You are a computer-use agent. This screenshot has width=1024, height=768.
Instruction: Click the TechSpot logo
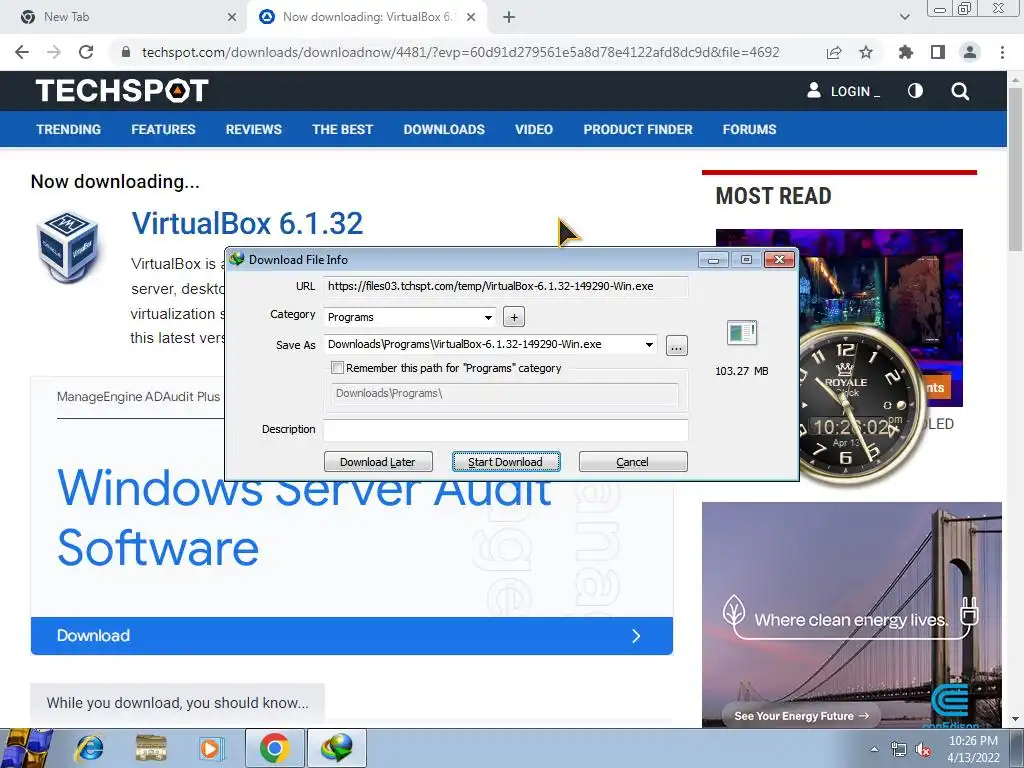click(x=122, y=90)
